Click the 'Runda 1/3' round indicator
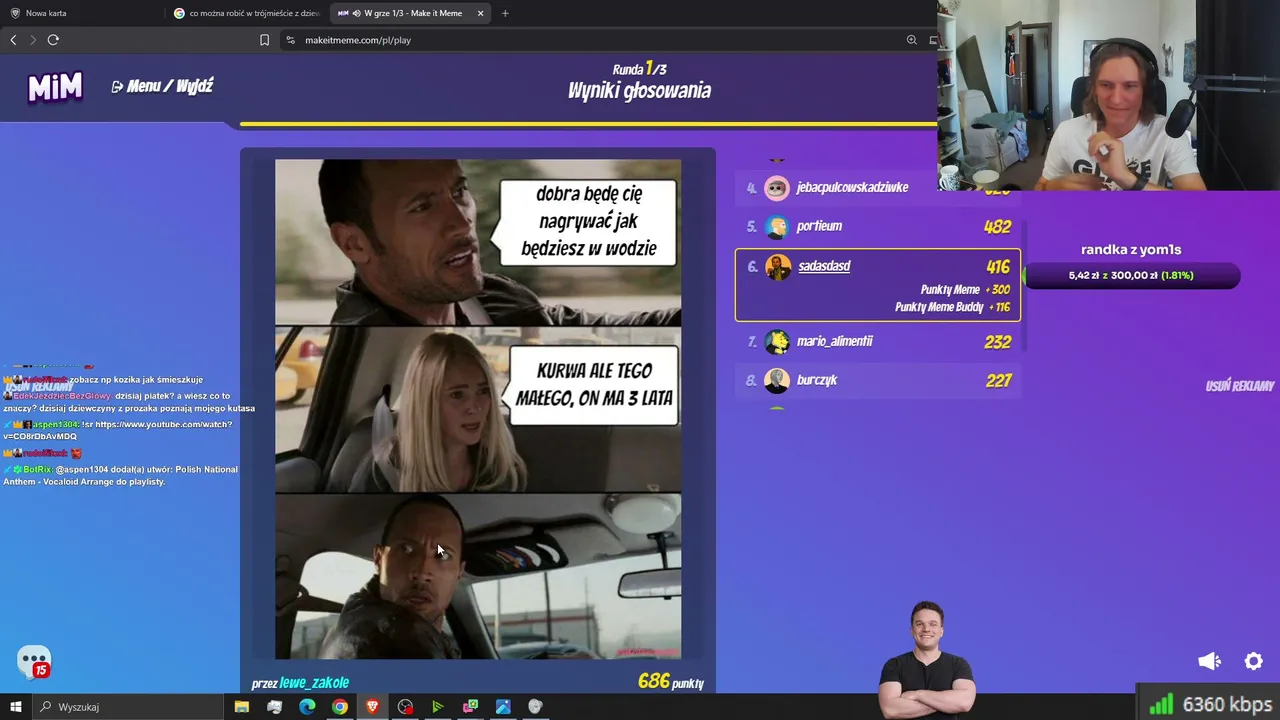This screenshot has width=1280, height=720. [640, 69]
